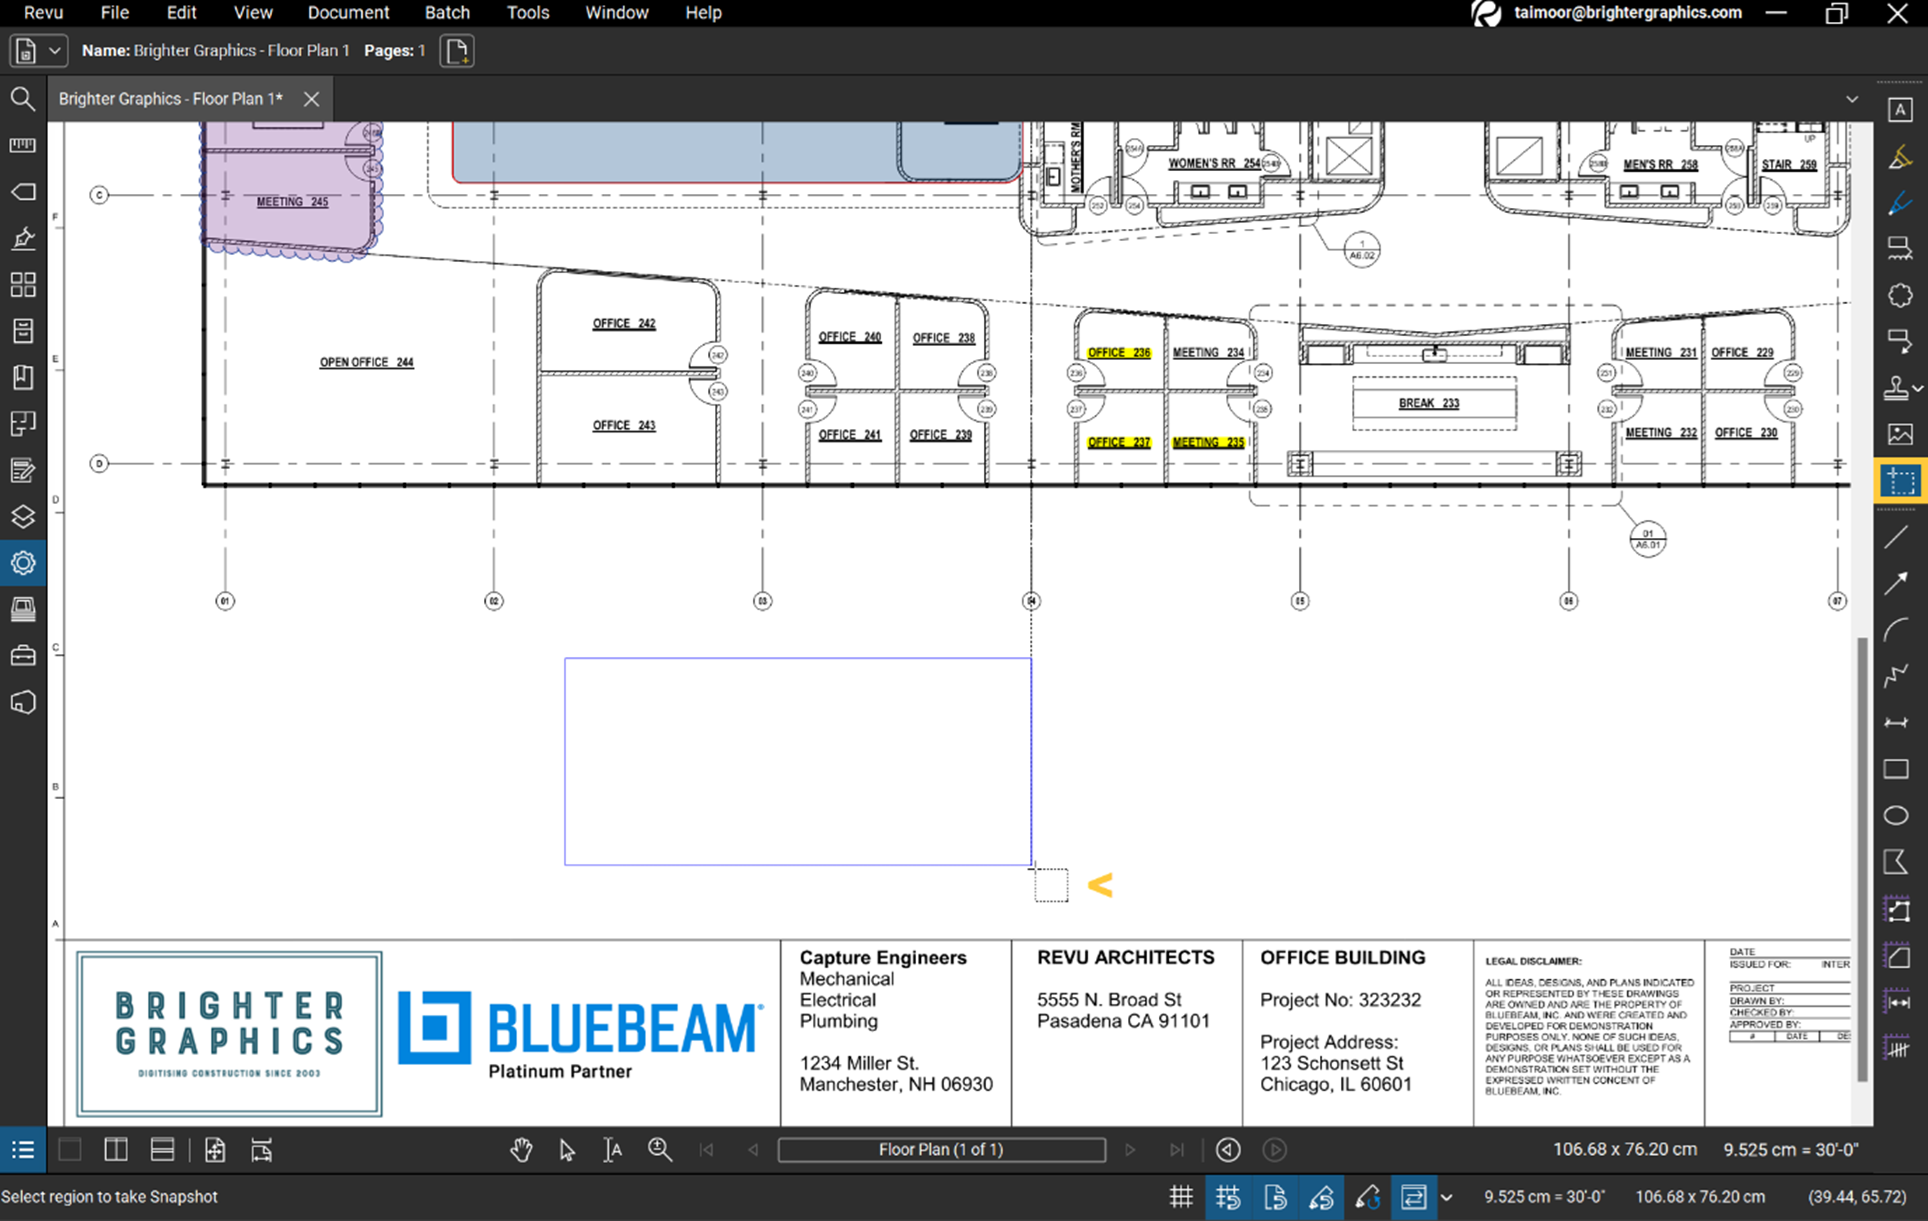Expand the Stamp tool dropdown arrow
This screenshot has height=1221, width=1928.
click(1918, 388)
